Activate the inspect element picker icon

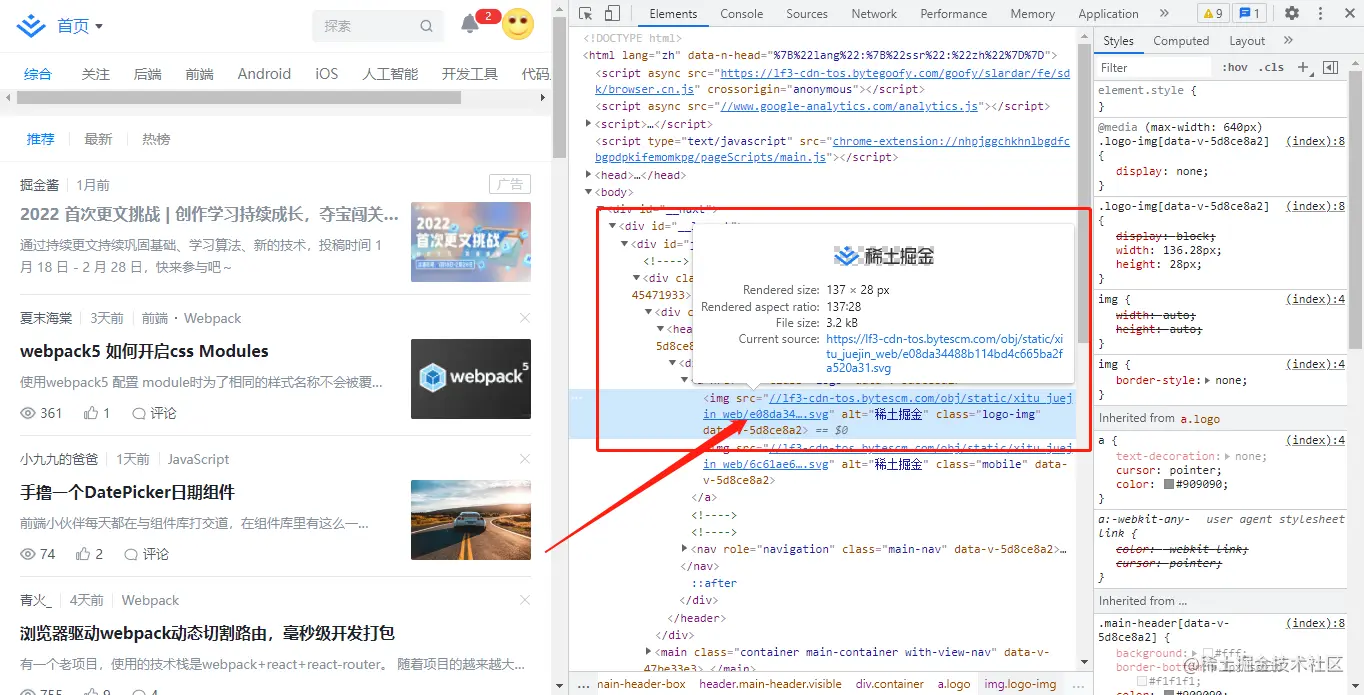(x=586, y=13)
